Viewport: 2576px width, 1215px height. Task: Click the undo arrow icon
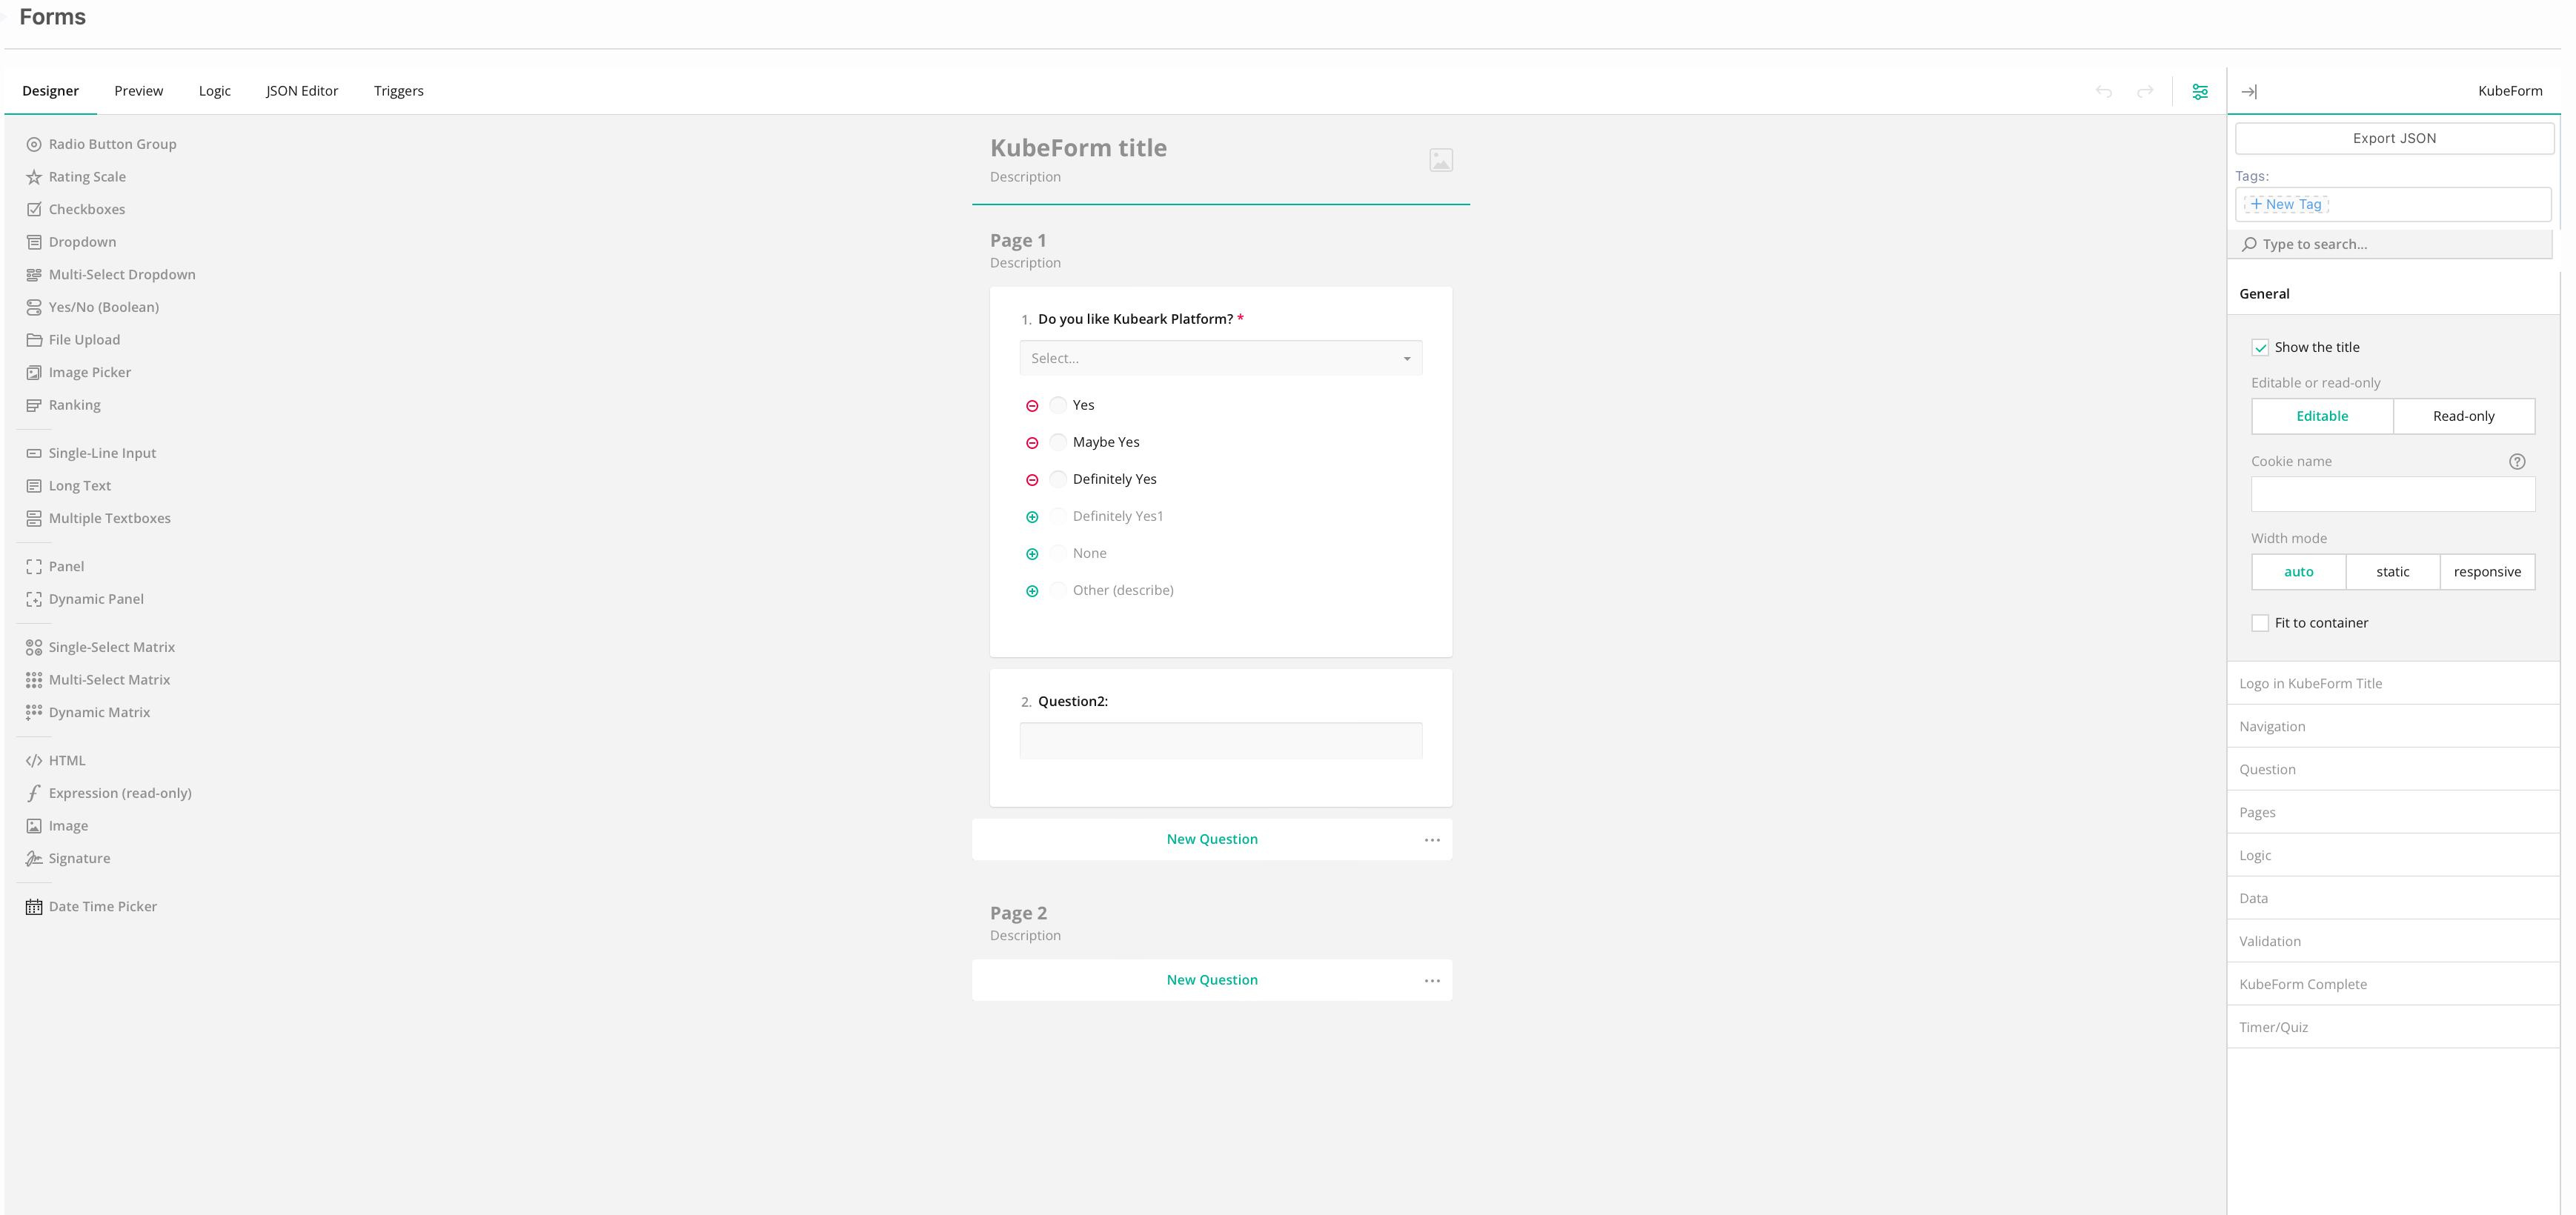click(x=2103, y=91)
